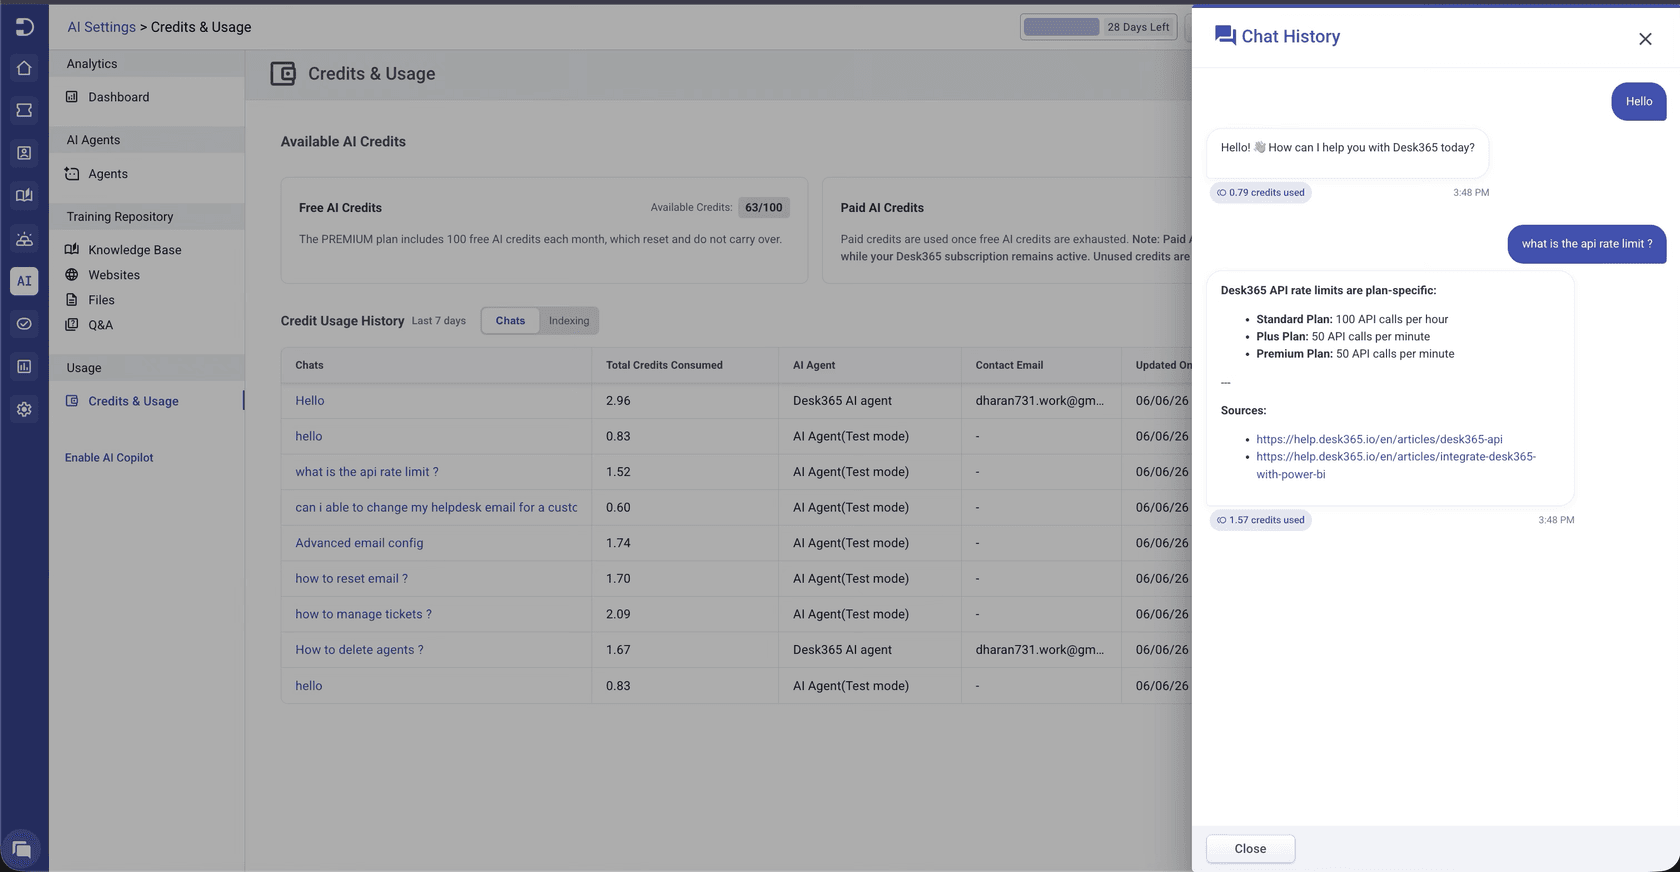The image size is (1680, 872).
Task: Select the AI icon in left rail
Action: point(24,281)
